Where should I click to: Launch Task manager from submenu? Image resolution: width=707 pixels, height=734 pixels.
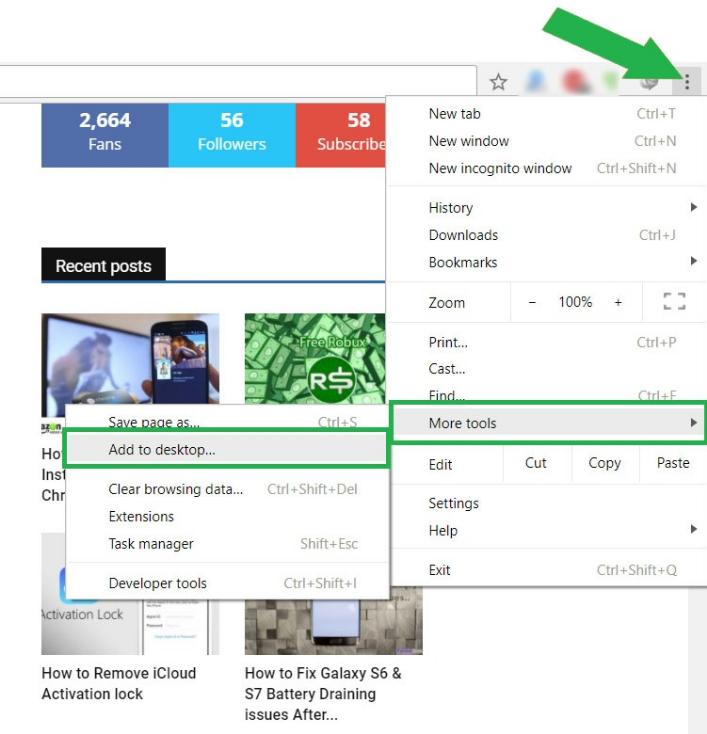tap(228, 543)
